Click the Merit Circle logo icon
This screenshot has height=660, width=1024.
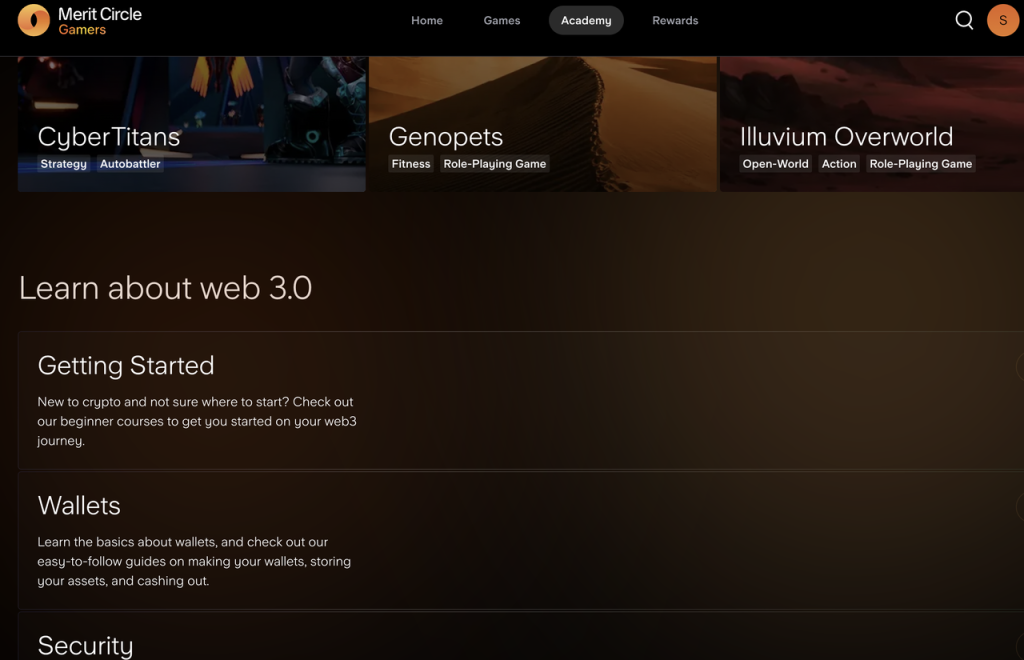click(33, 20)
